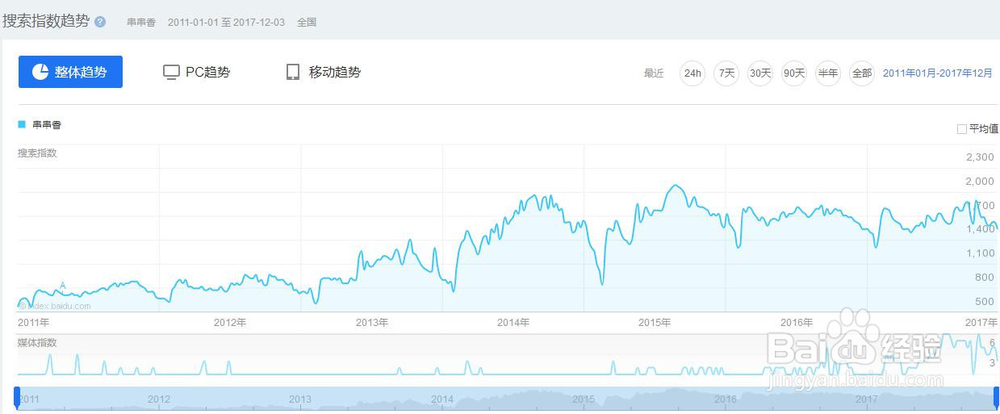1000x414 pixels.
Task: Select the 整体趋势 tab
Action: pyautogui.click(x=70, y=72)
